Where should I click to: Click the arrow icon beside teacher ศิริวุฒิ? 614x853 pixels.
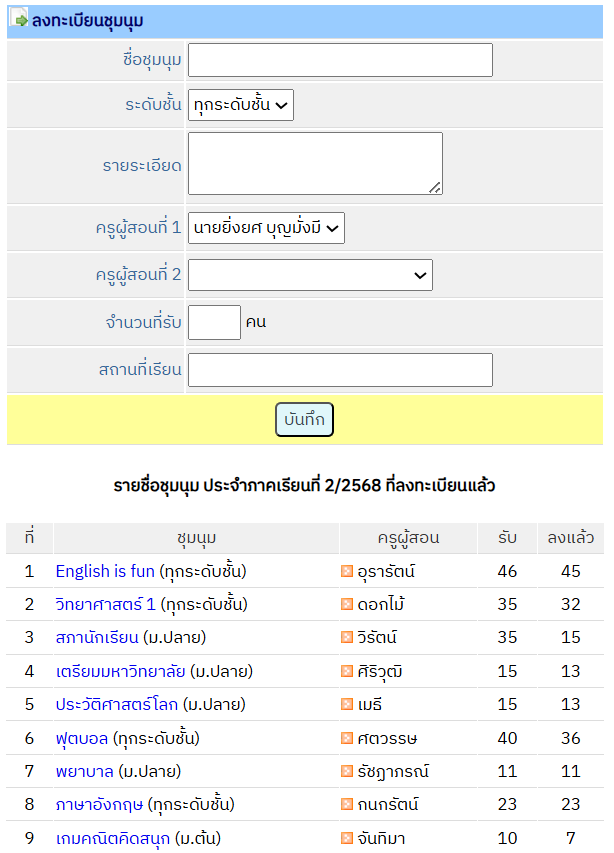pos(347,671)
